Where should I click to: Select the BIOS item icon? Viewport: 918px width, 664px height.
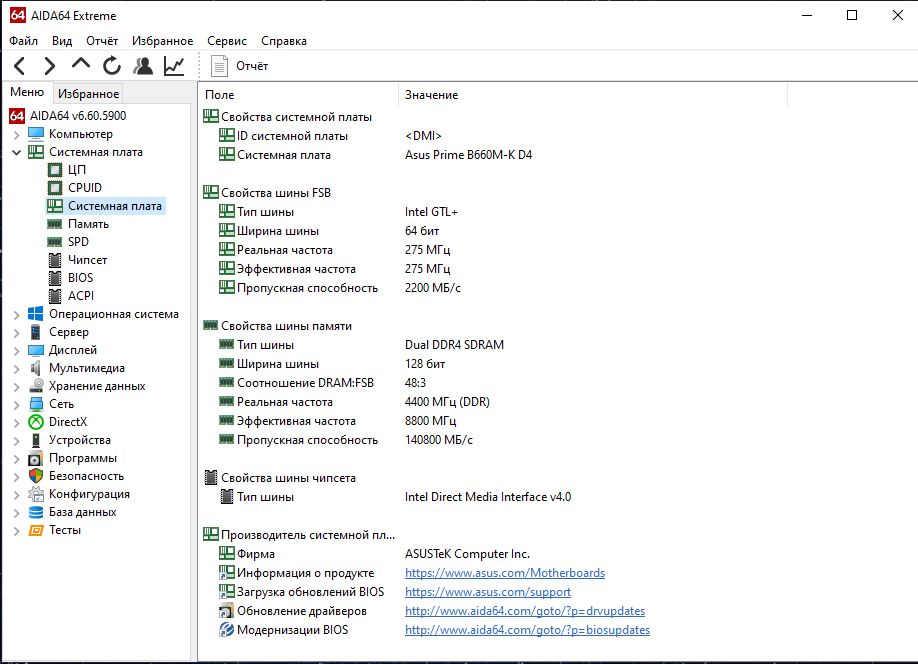(54, 278)
